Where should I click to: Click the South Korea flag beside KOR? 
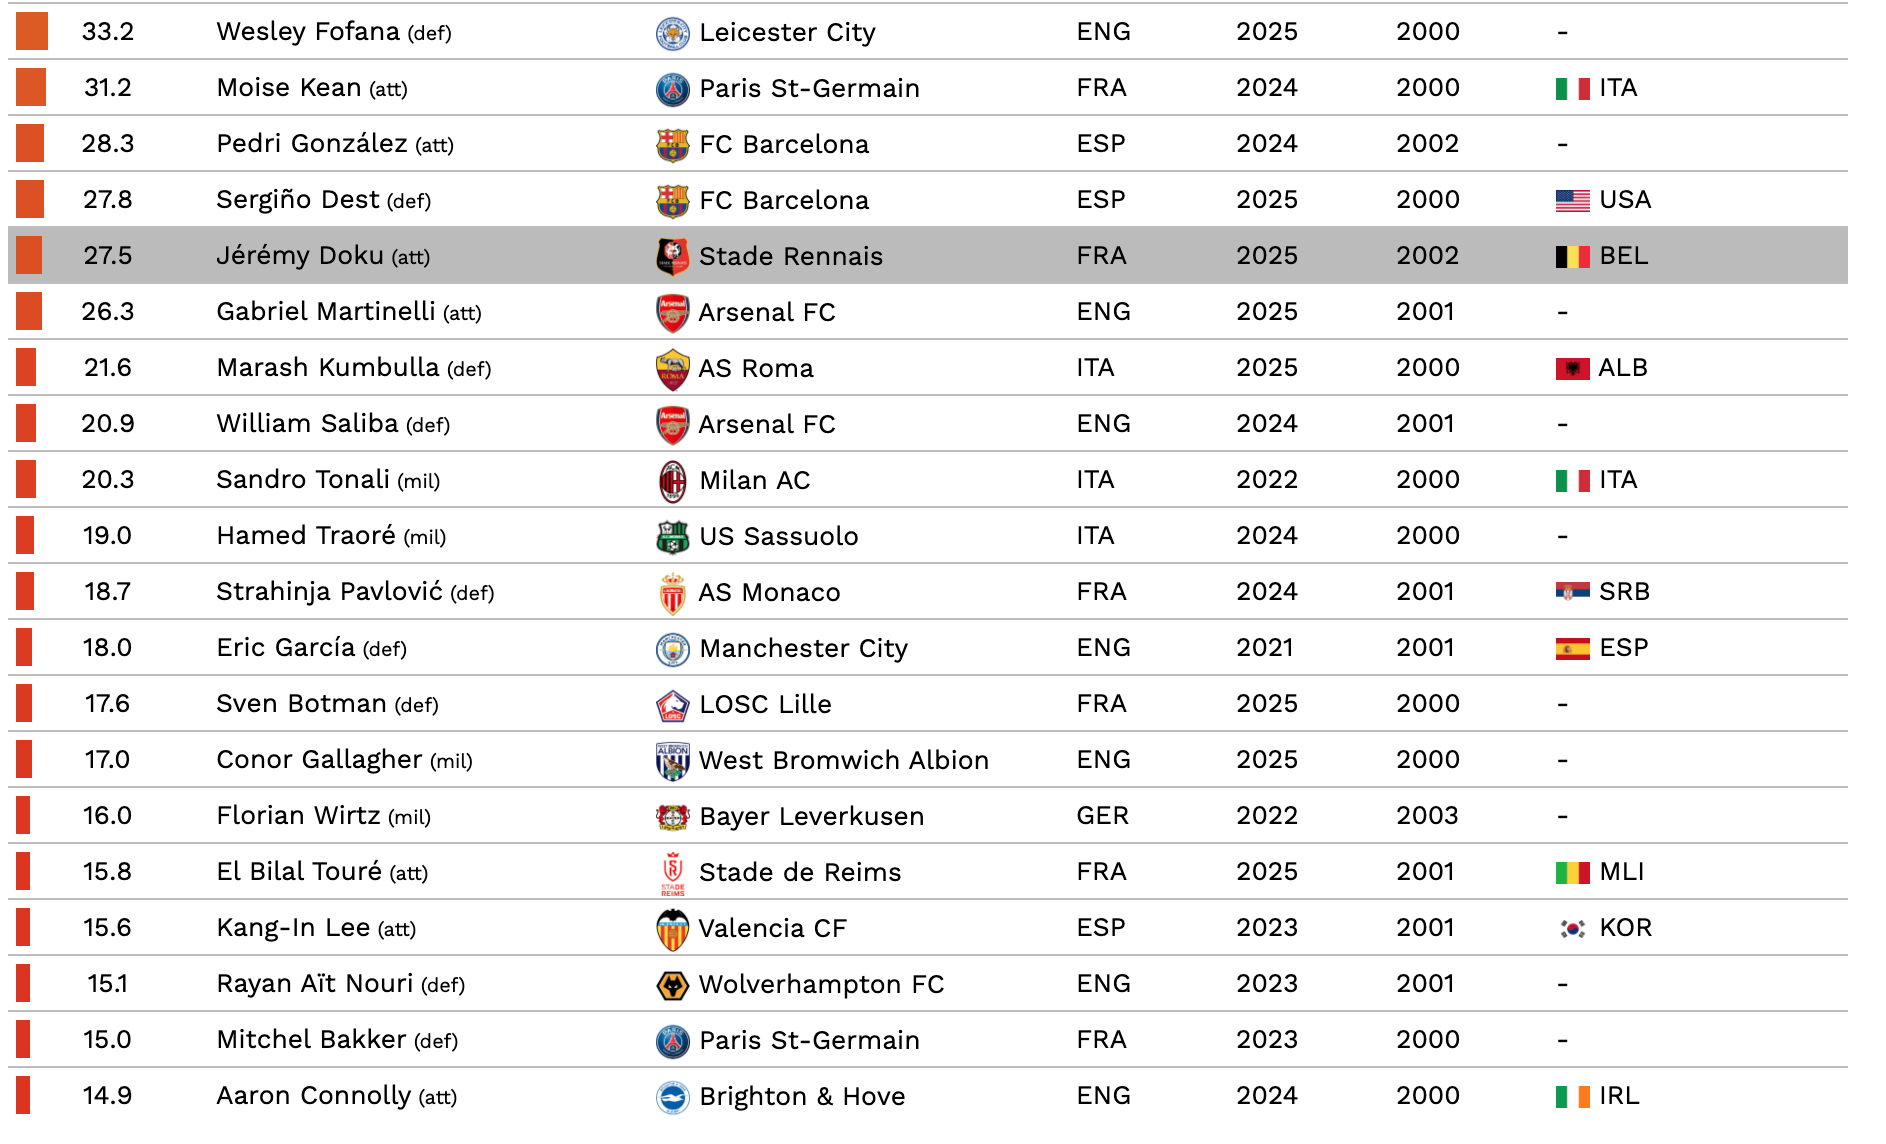[x=1572, y=928]
